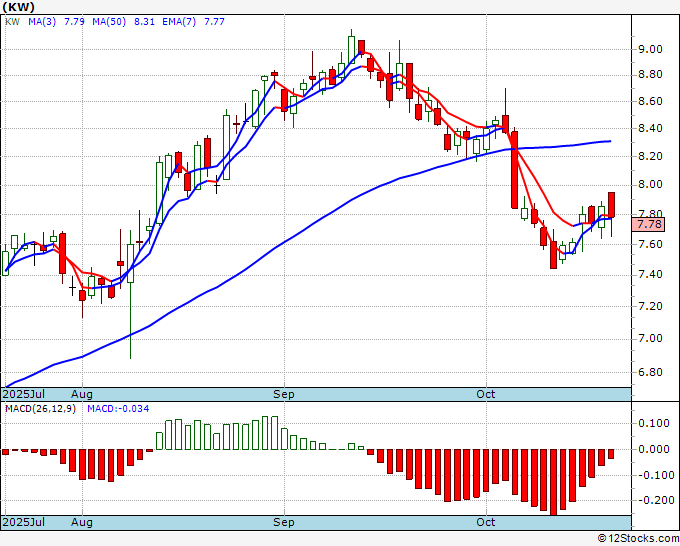Click the MA(50) value 8.31
This screenshot has height=546, width=680.
144,22
